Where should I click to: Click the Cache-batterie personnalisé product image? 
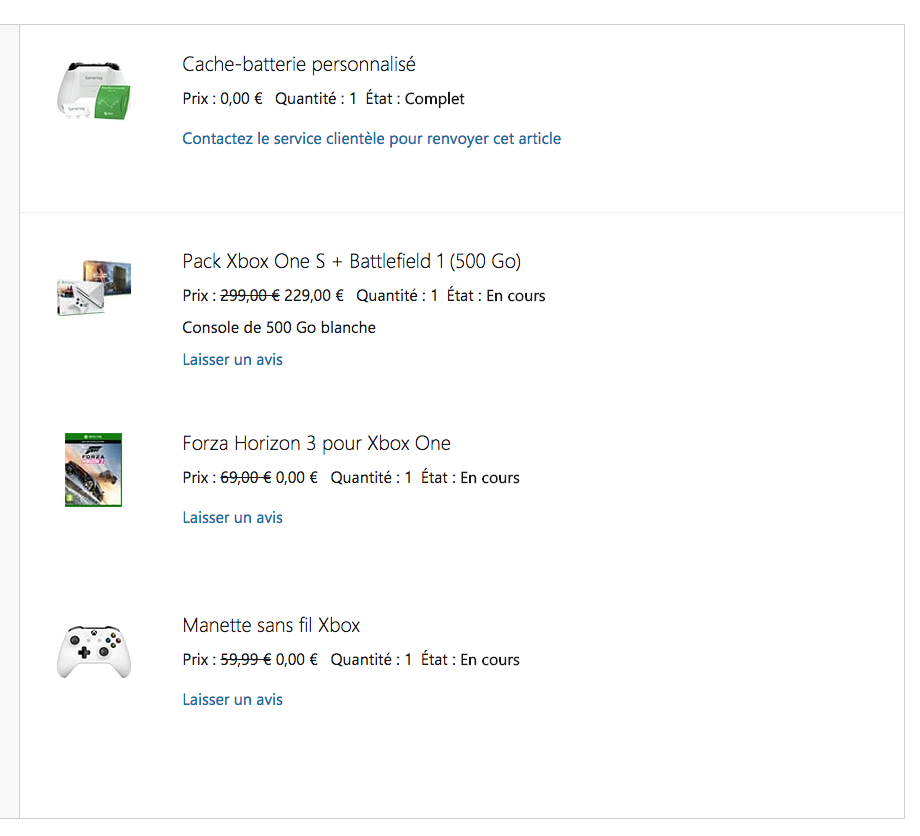93,95
